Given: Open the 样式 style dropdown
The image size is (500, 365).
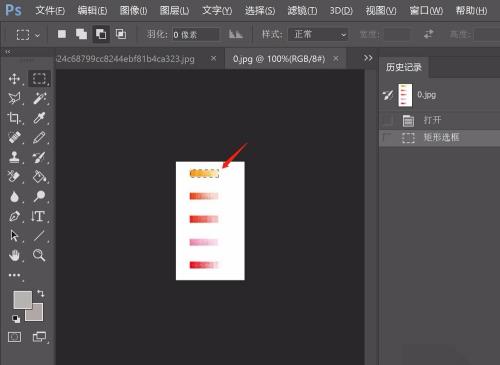Looking at the screenshot, I should point(318,34).
